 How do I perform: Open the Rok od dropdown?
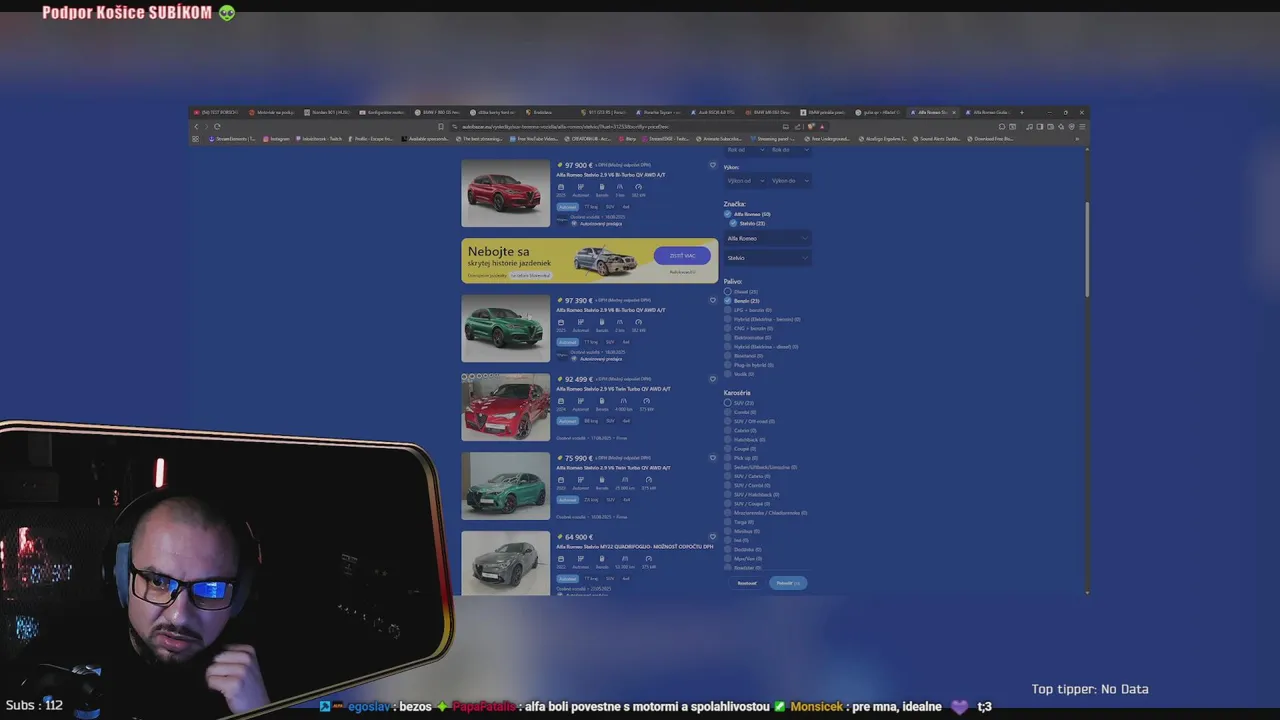tap(745, 150)
